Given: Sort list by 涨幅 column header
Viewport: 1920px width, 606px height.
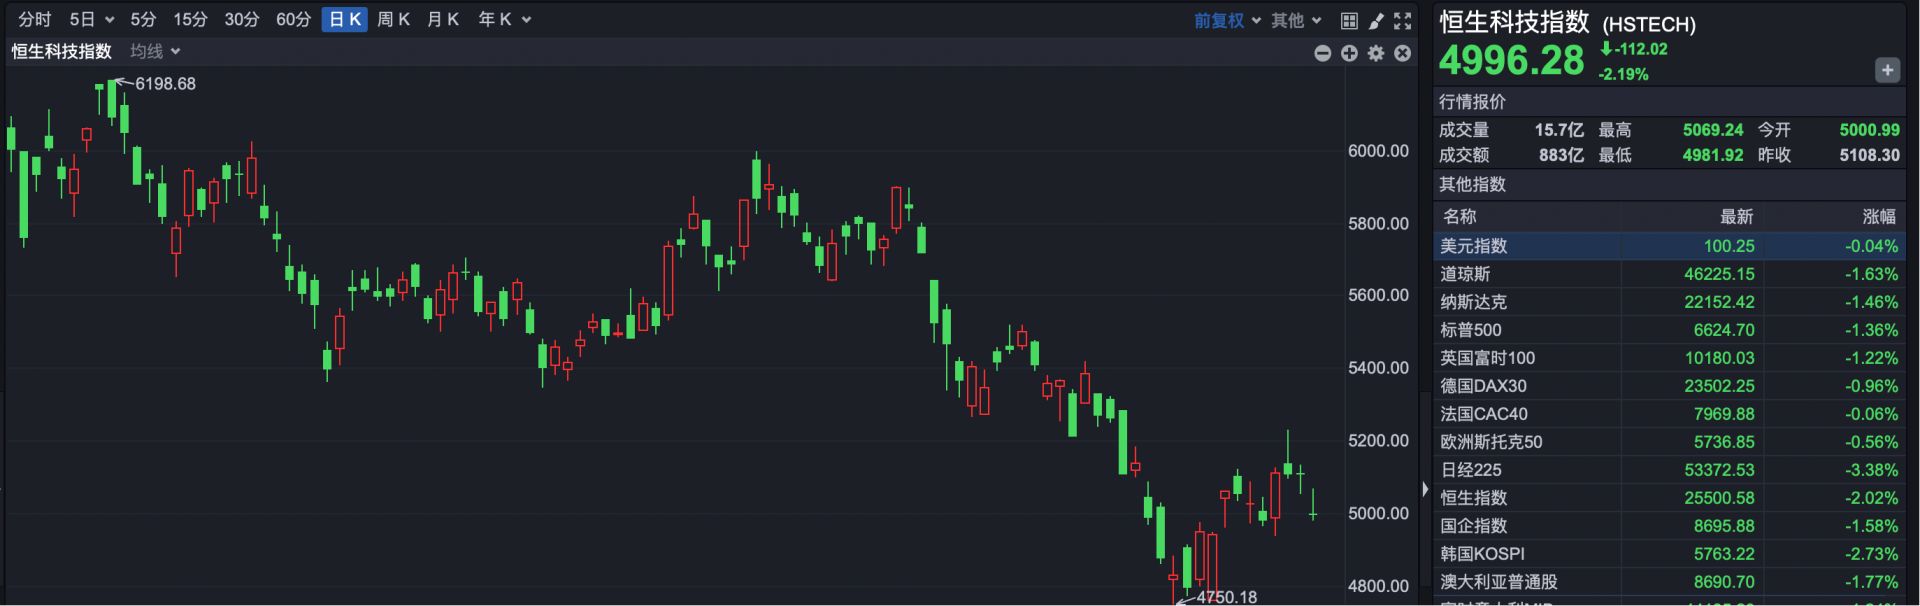Looking at the screenshot, I should pos(1878,217).
